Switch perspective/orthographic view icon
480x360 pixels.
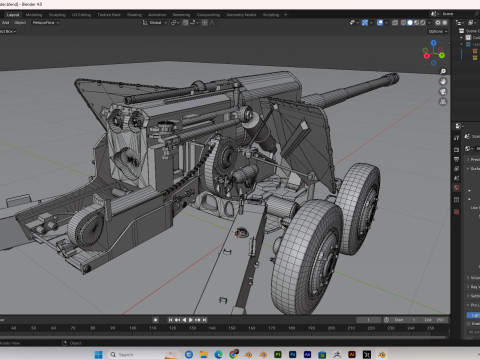[443, 102]
